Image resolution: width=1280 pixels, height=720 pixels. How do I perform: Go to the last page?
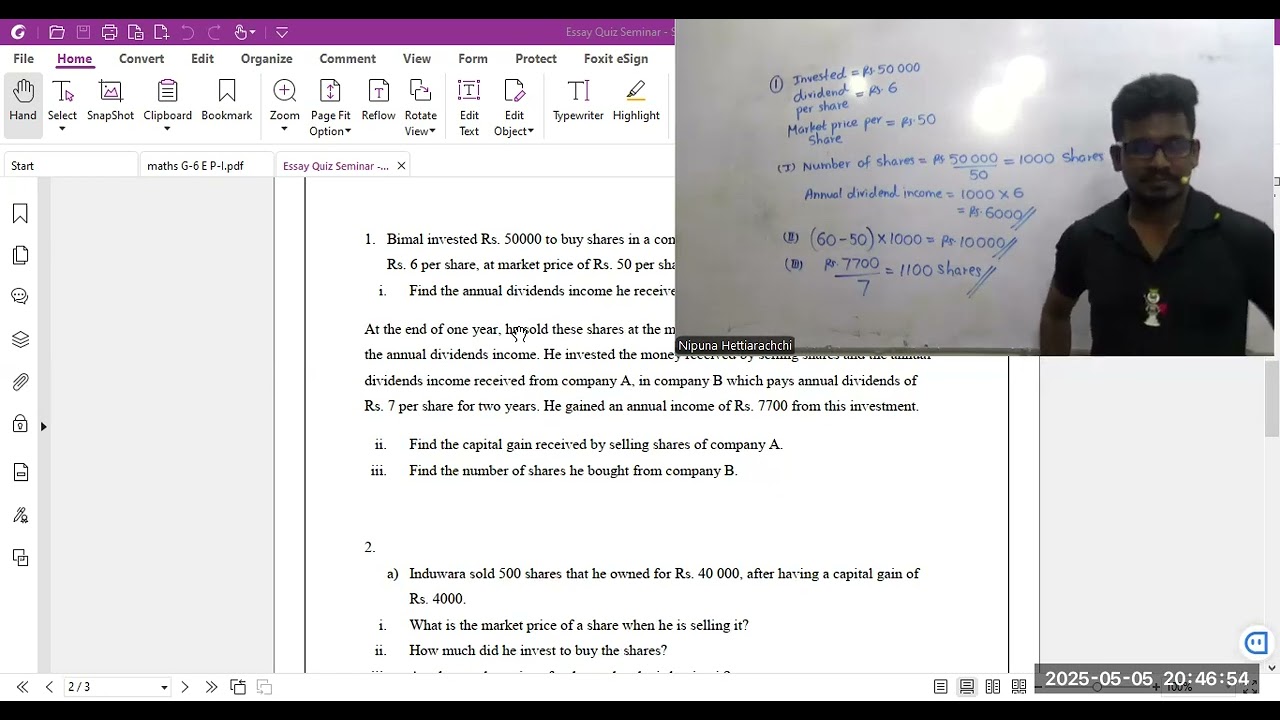click(211, 687)
